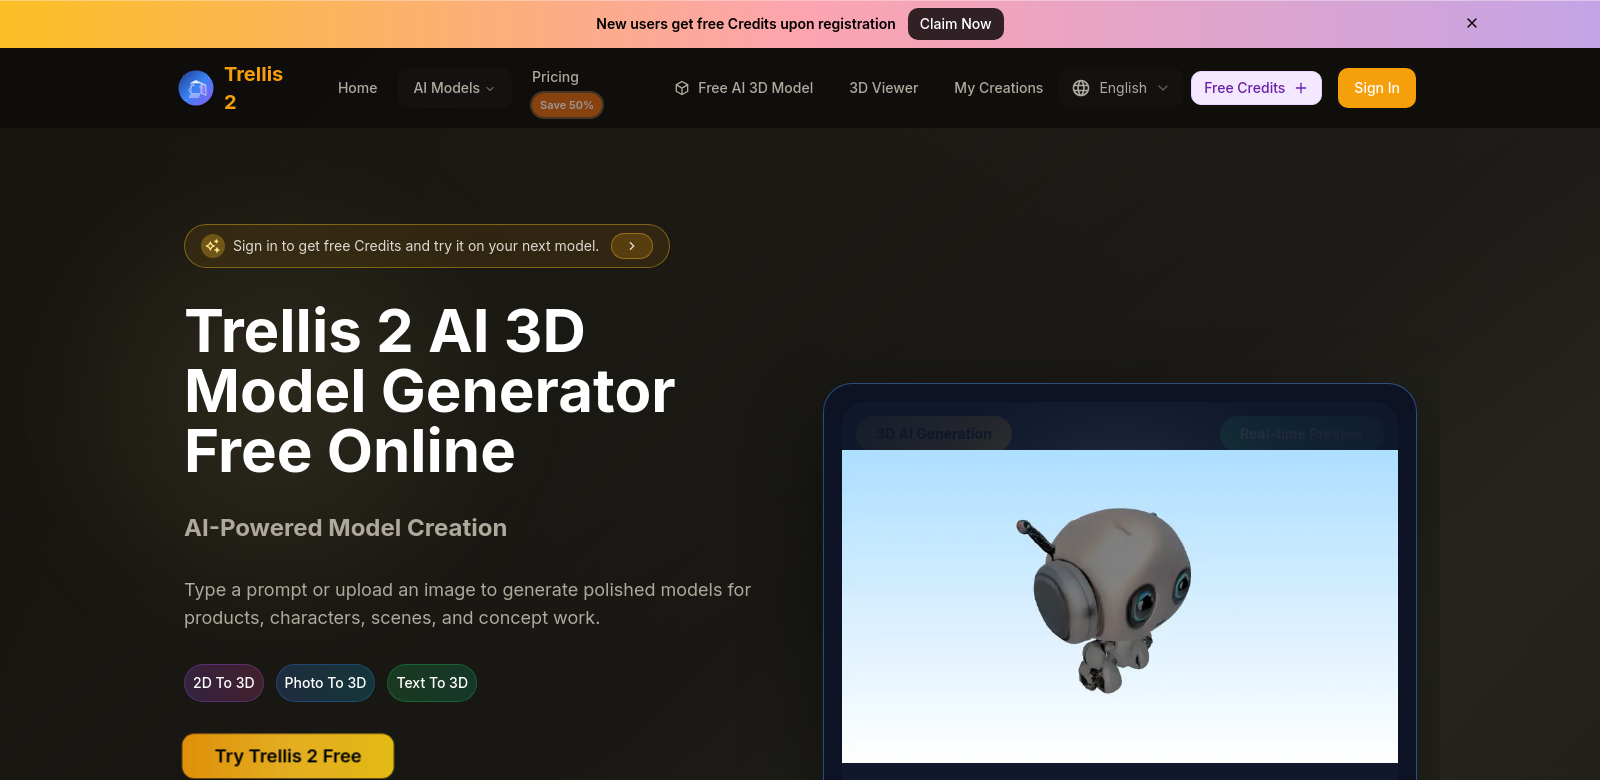Click the plus icon on Free Credits
This screenshot has height=780, width=1600.
[x=1301, y=88]
